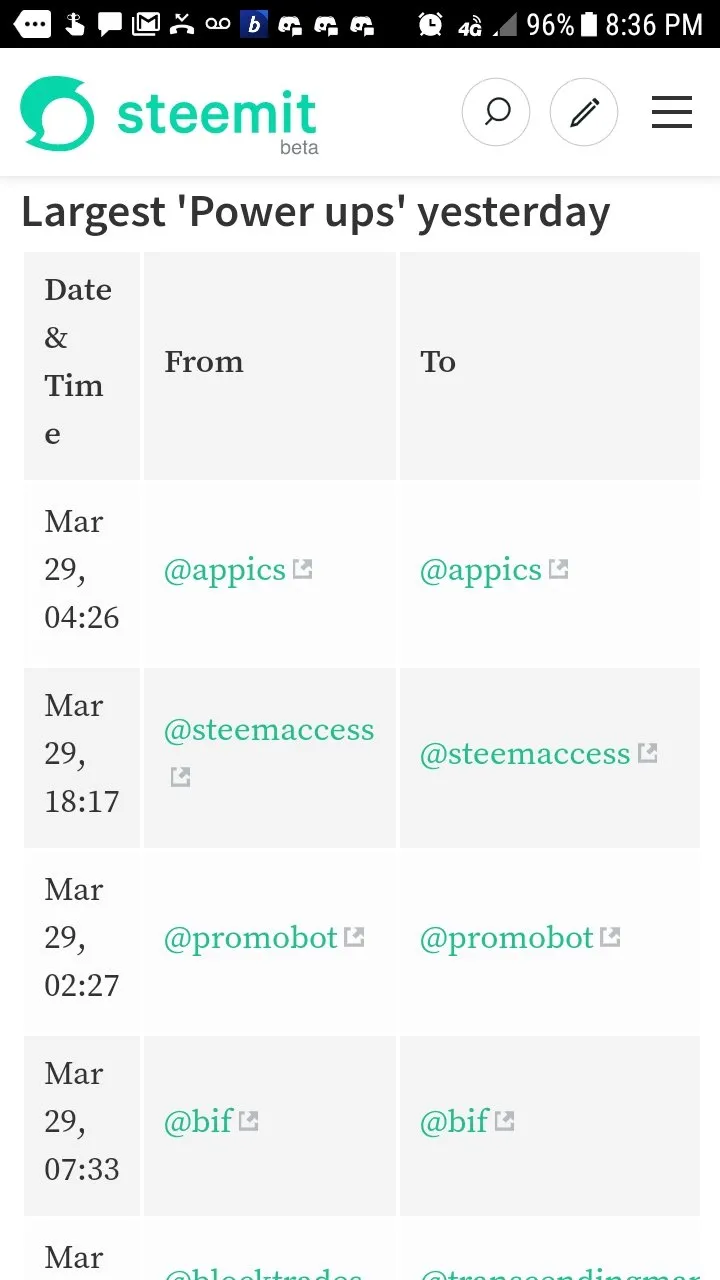Open external link icon beside To @promobot
The height and width of the screenshot is (1280, 720).
click(610, 937)
